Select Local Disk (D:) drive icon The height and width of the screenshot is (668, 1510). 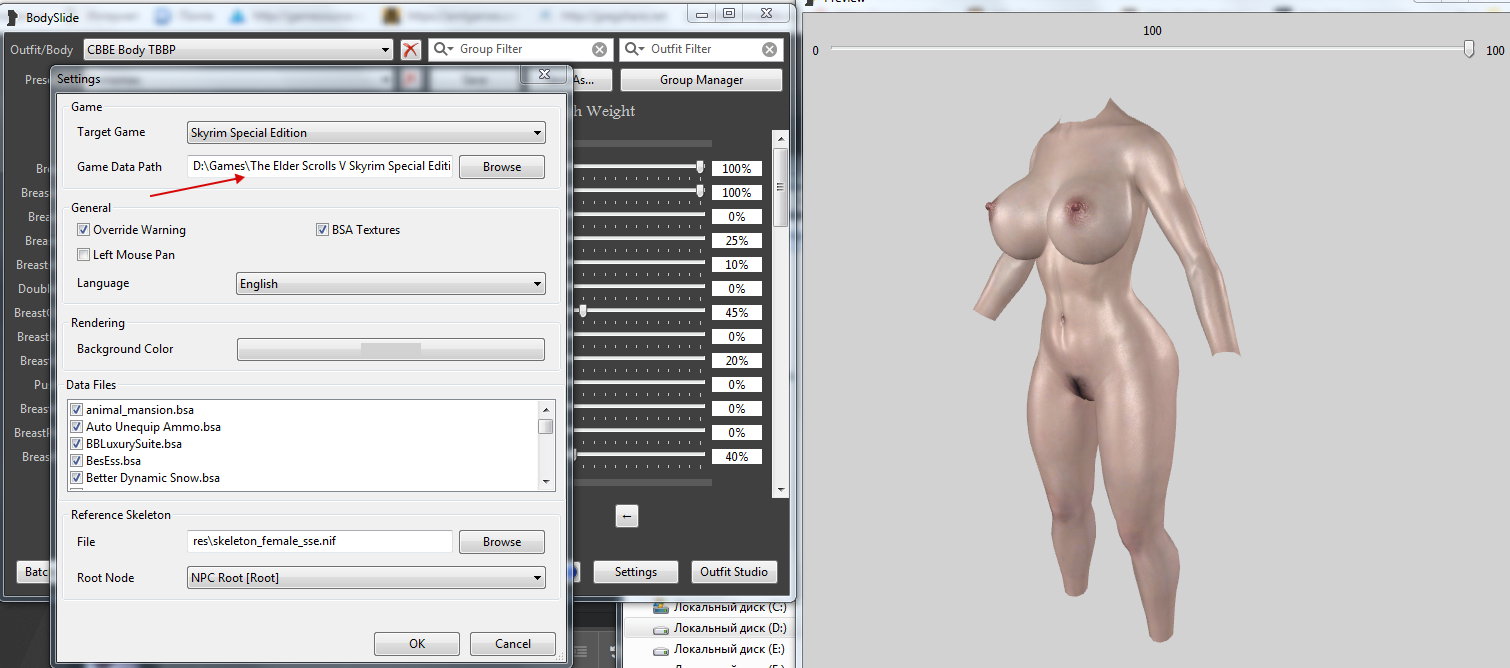pyautogui.click(x=660, y=628)
